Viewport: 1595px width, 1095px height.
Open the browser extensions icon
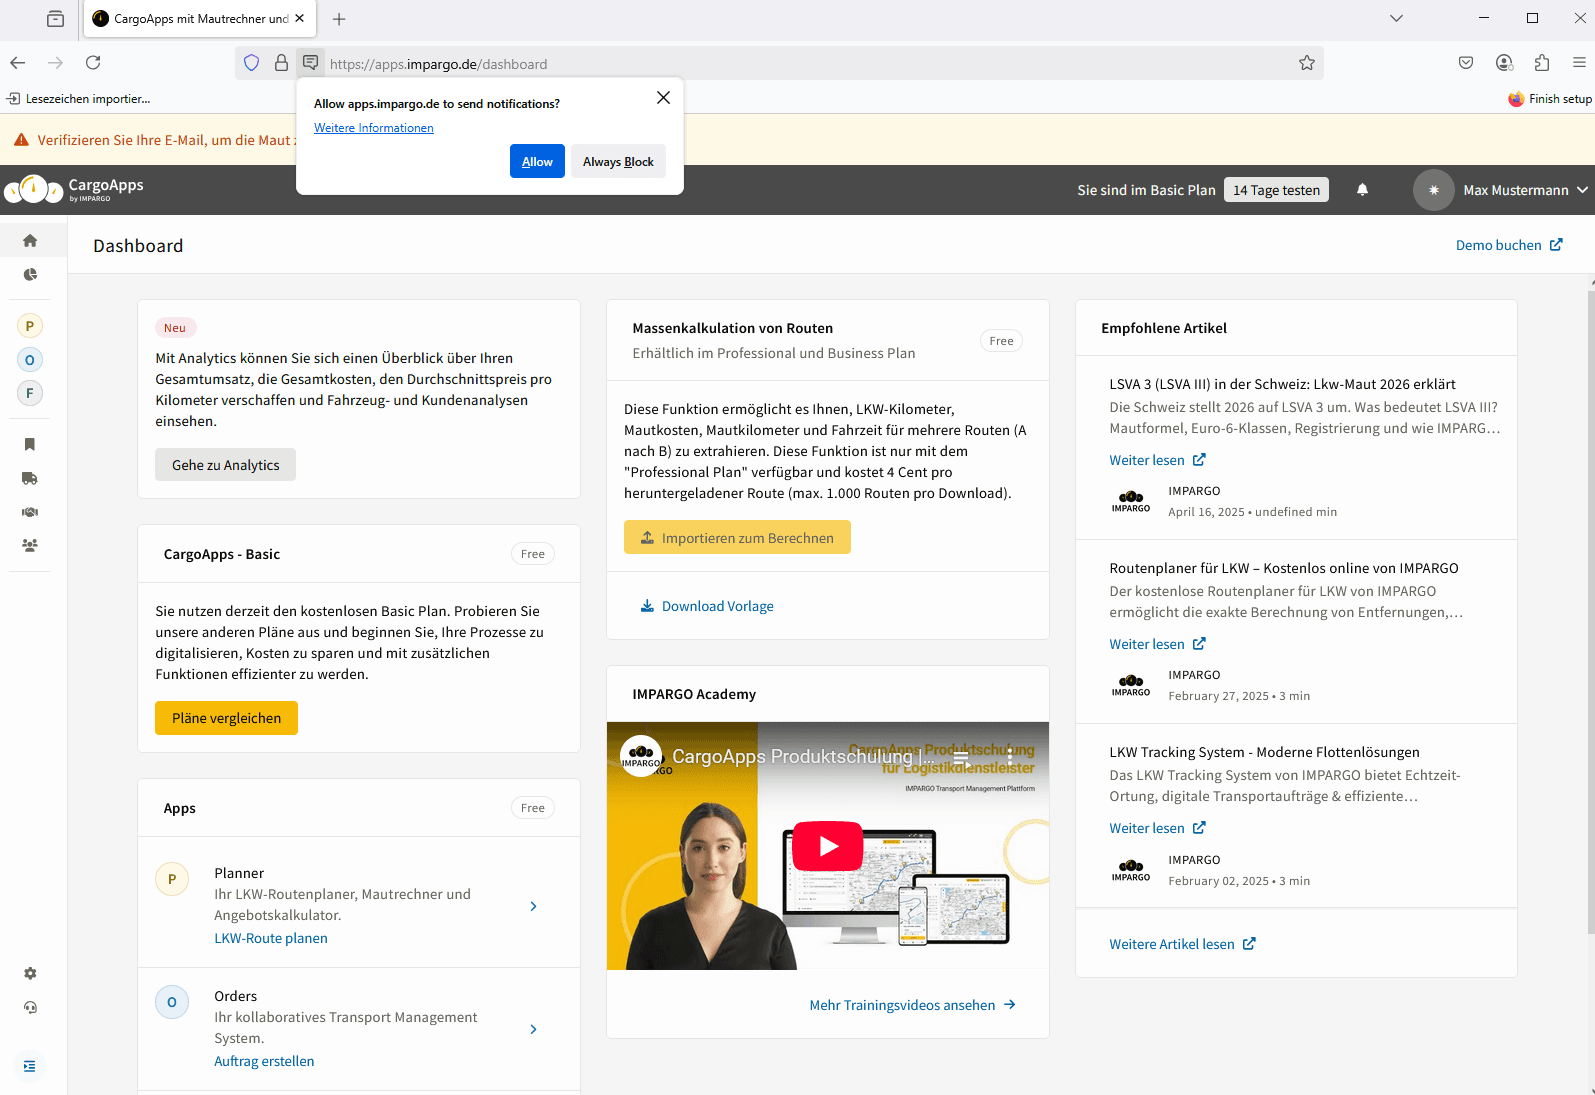(1541, 63)
